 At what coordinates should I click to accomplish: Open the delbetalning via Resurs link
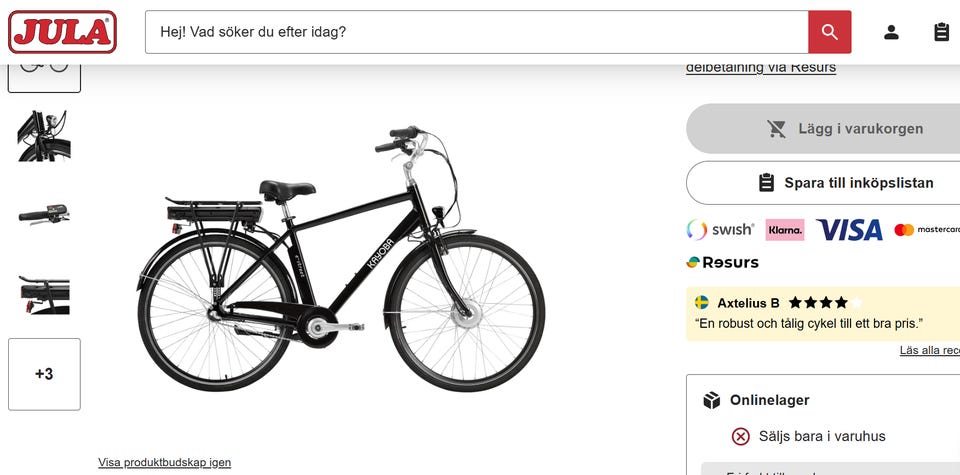[760, 67]
